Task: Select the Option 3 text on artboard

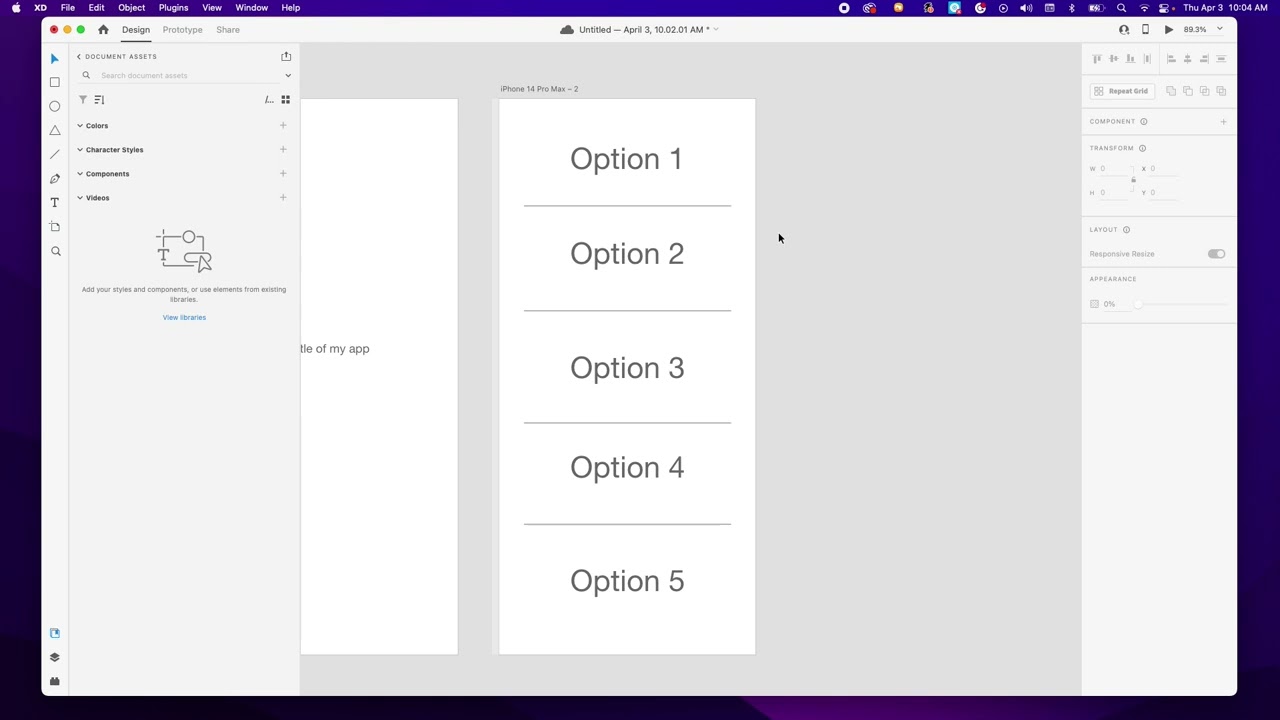Action: click(627, 368)
